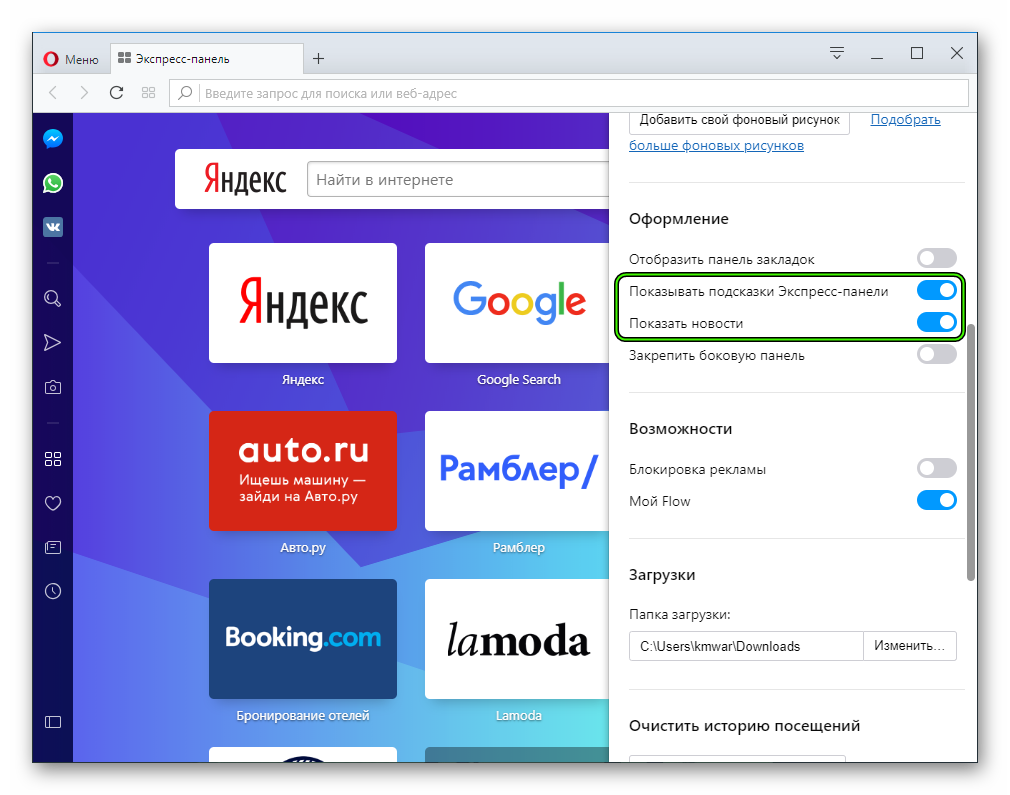Open Speed Dial start page toolbar icon
This screenshot has height=795, width=1010.
pyautogui.click(x=148, y=93)
